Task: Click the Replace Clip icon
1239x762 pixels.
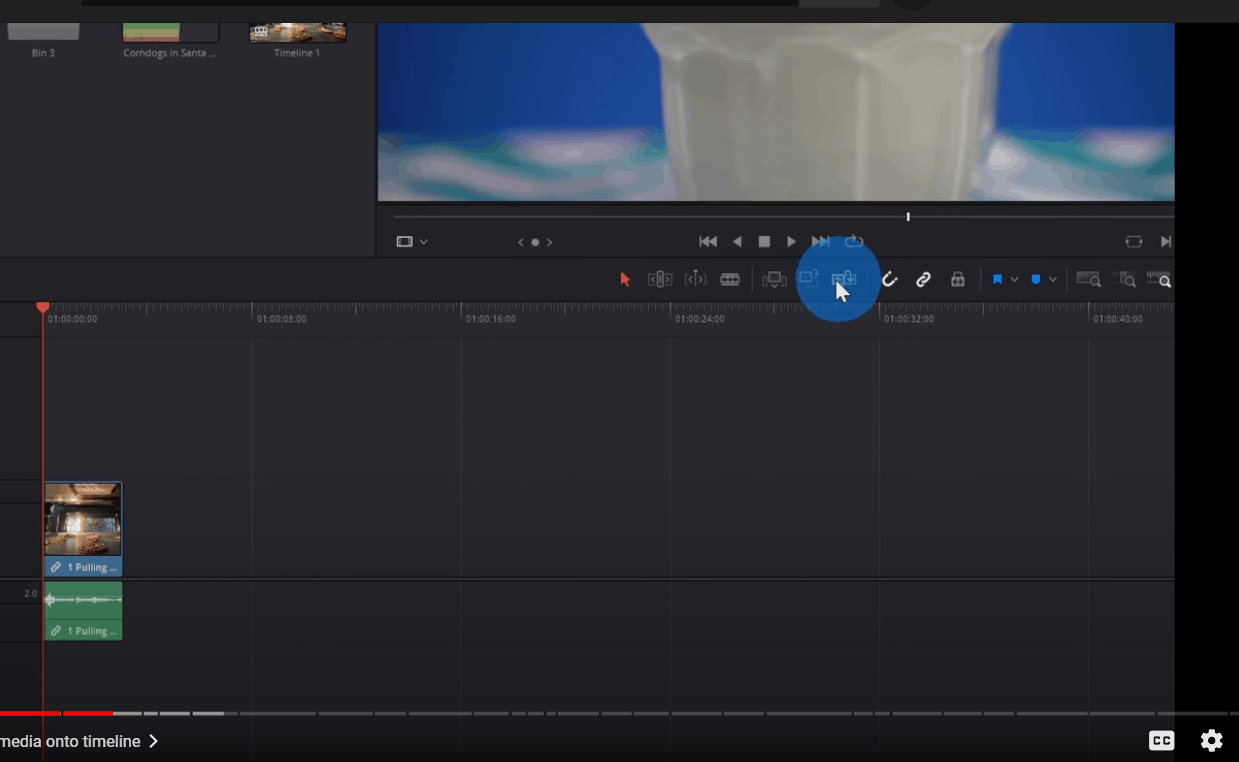Action: click(844, 279)
